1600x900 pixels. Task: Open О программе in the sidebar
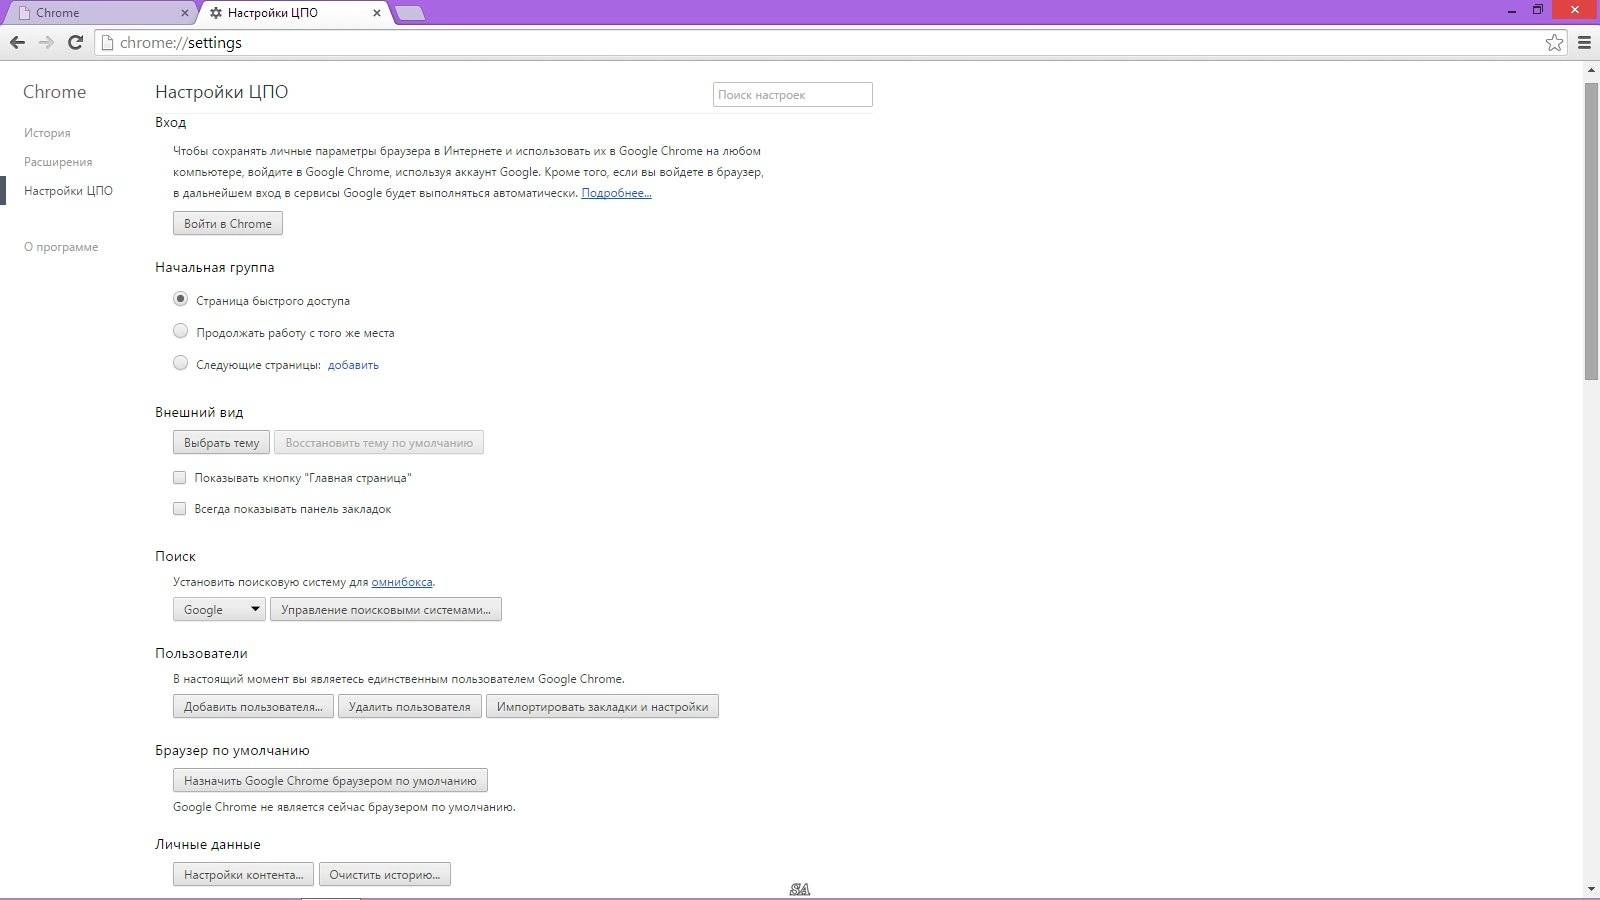click(61, 247)
